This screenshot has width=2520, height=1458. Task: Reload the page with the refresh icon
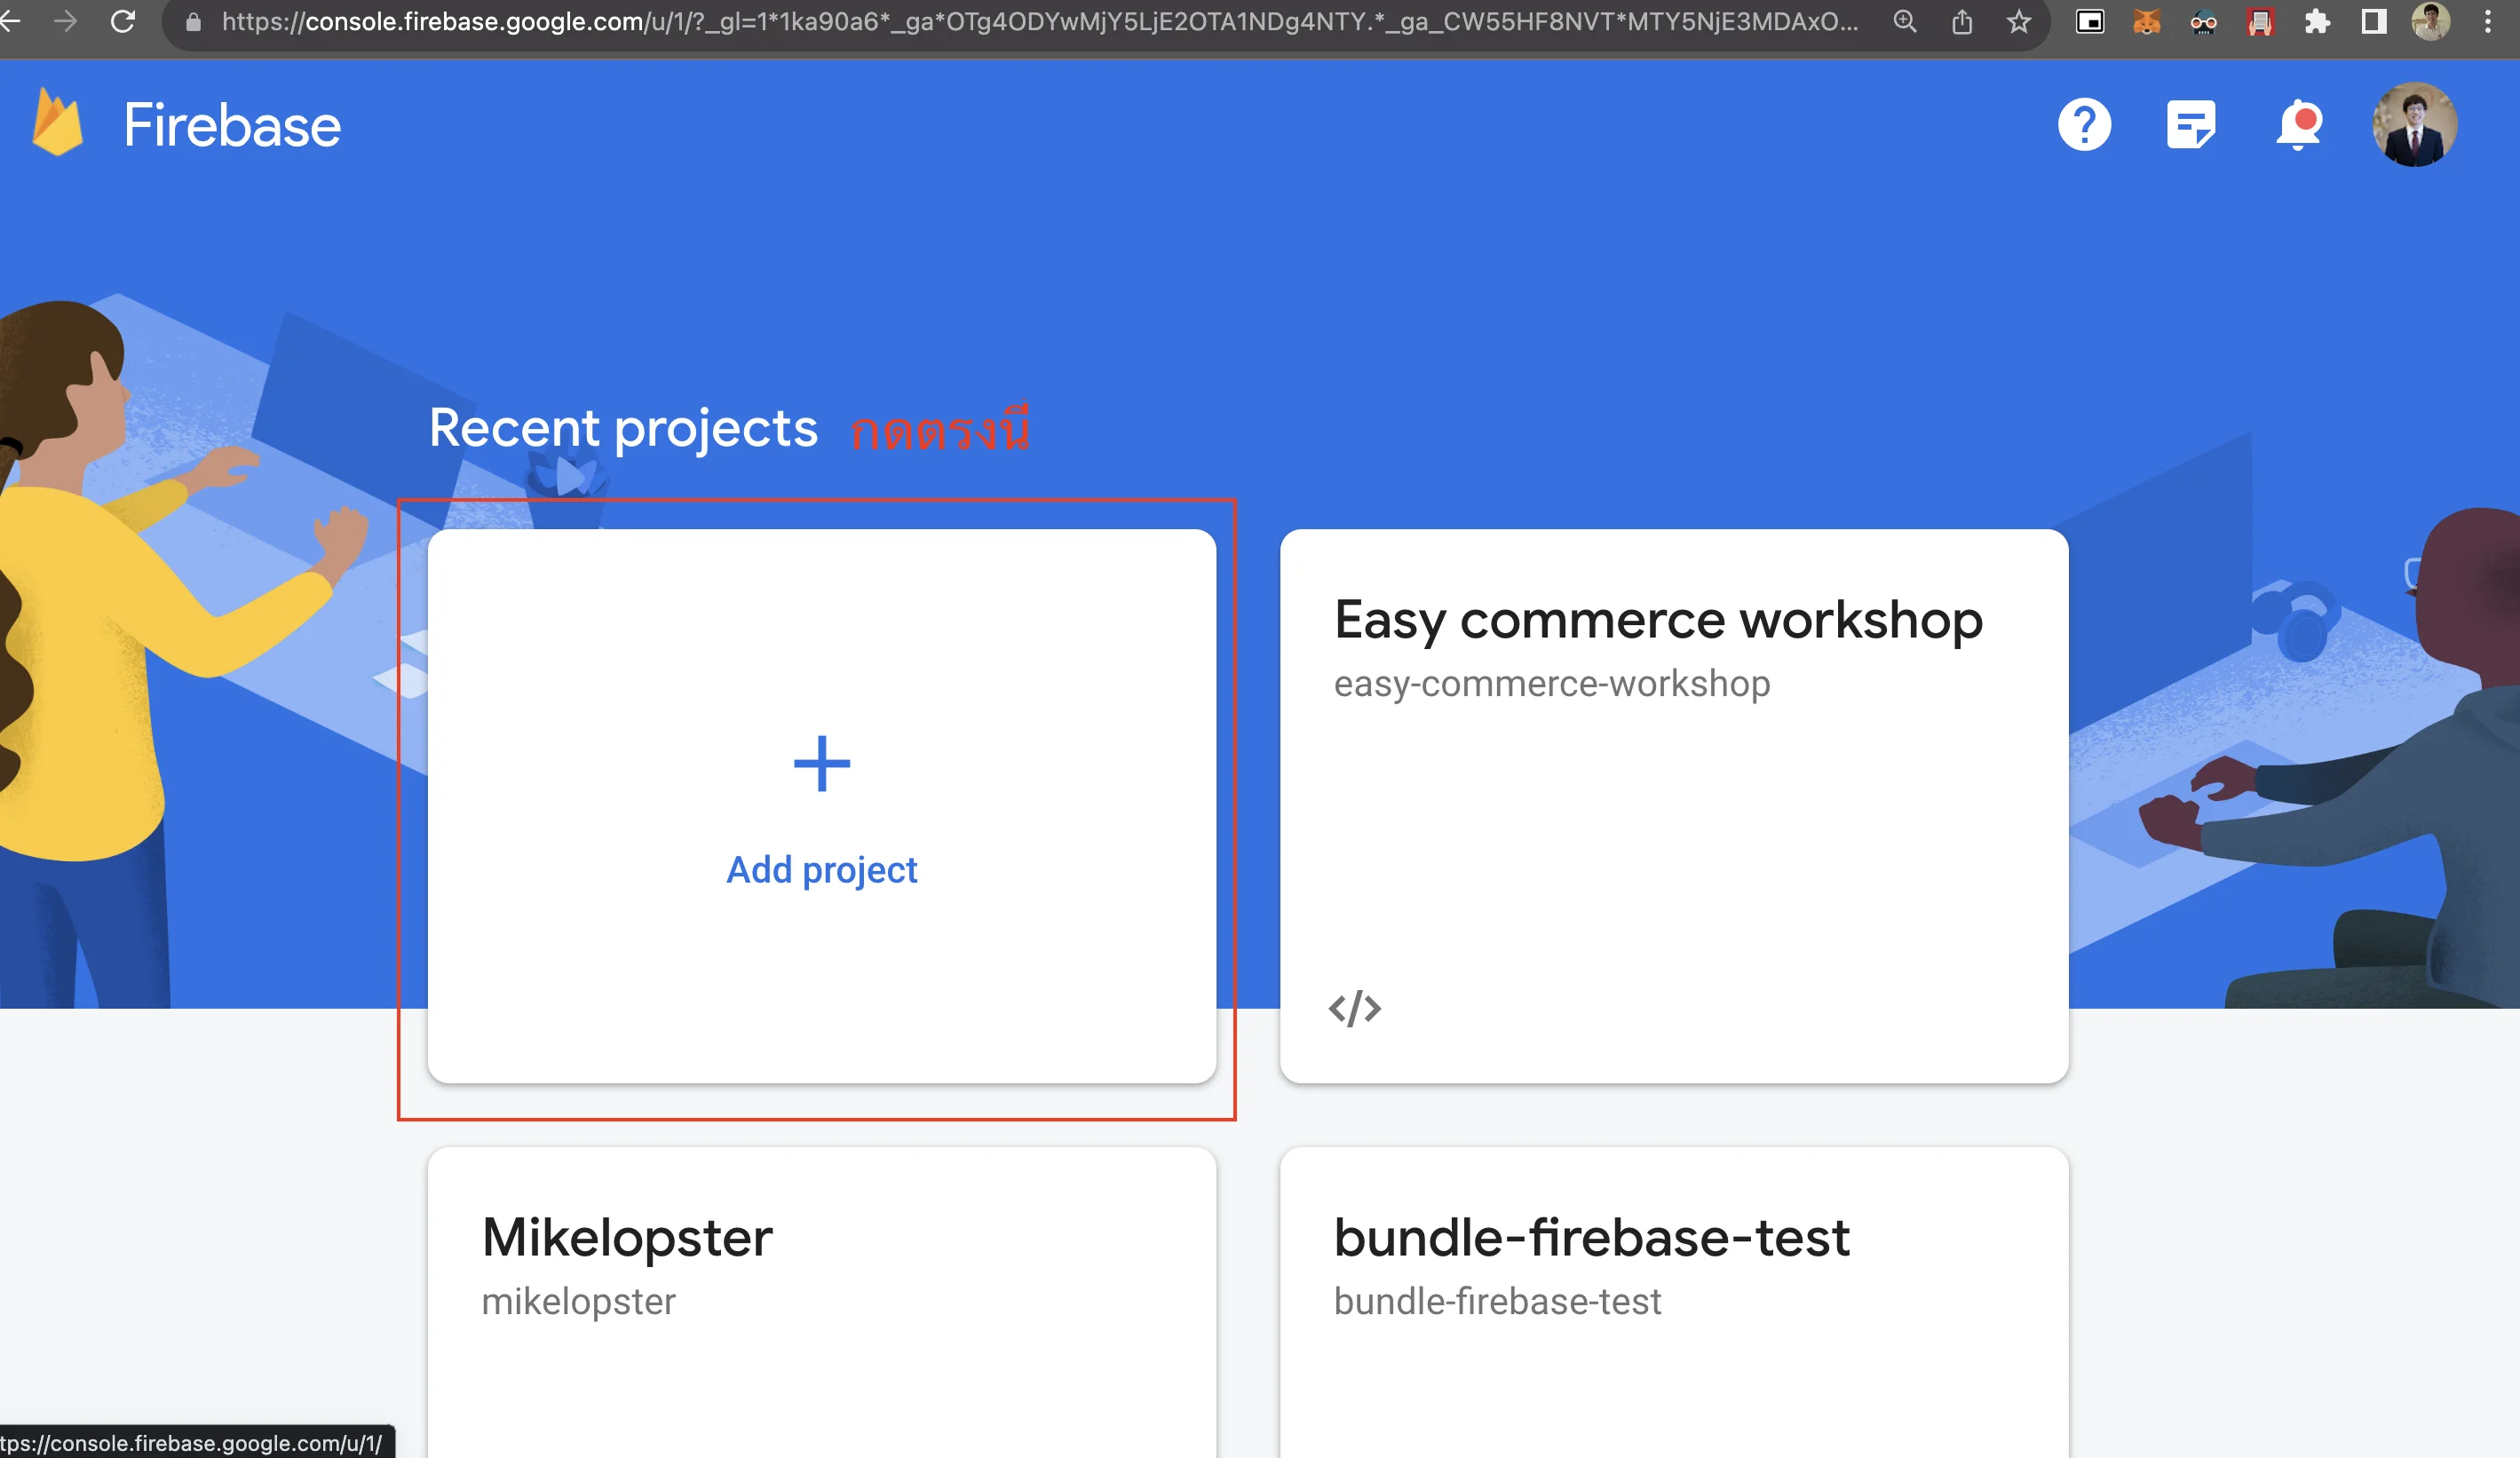tap(123, 21)
